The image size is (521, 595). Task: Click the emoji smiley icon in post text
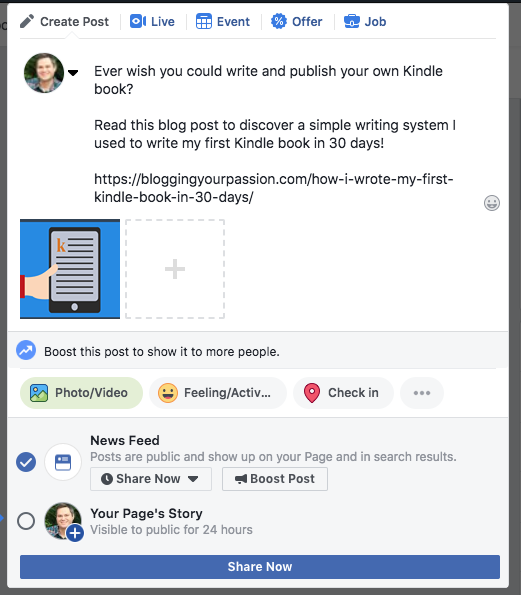point(491,203)
